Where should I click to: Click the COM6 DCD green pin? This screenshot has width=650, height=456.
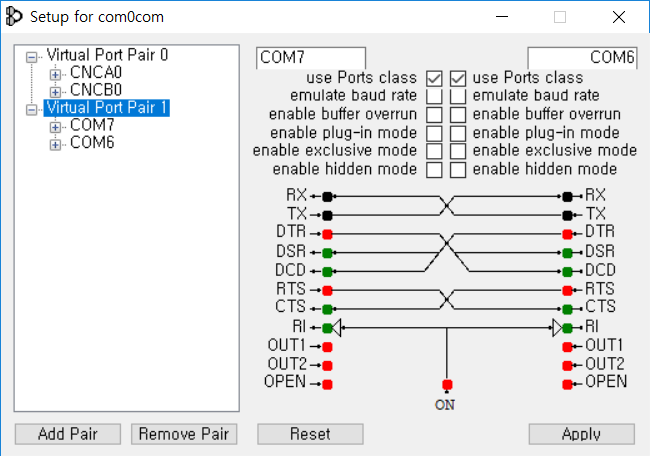568,272
